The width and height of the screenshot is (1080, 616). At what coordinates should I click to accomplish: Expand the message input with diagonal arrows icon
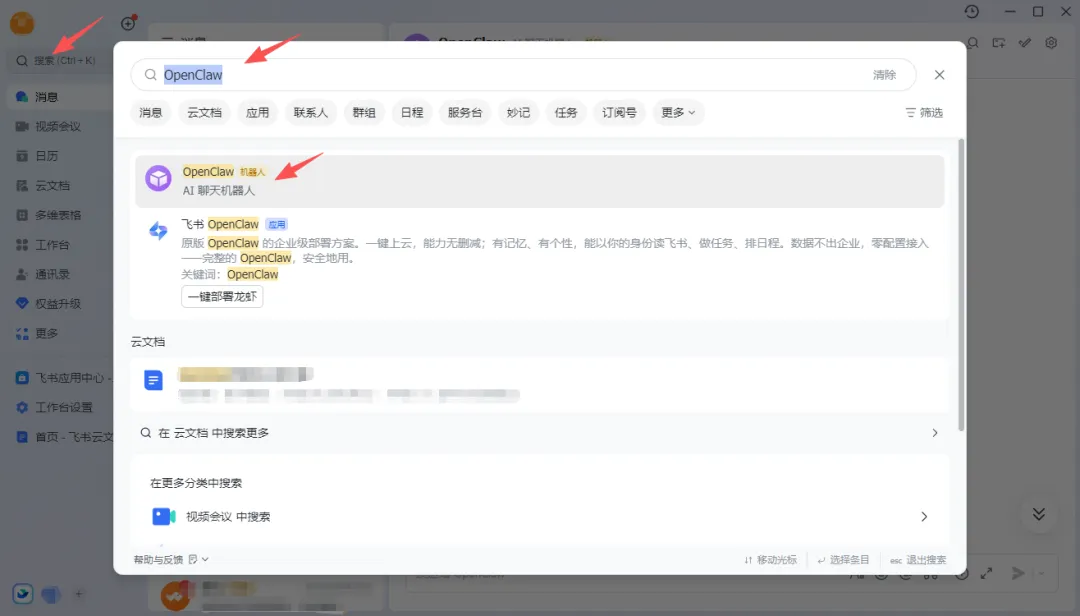point(986,573)
